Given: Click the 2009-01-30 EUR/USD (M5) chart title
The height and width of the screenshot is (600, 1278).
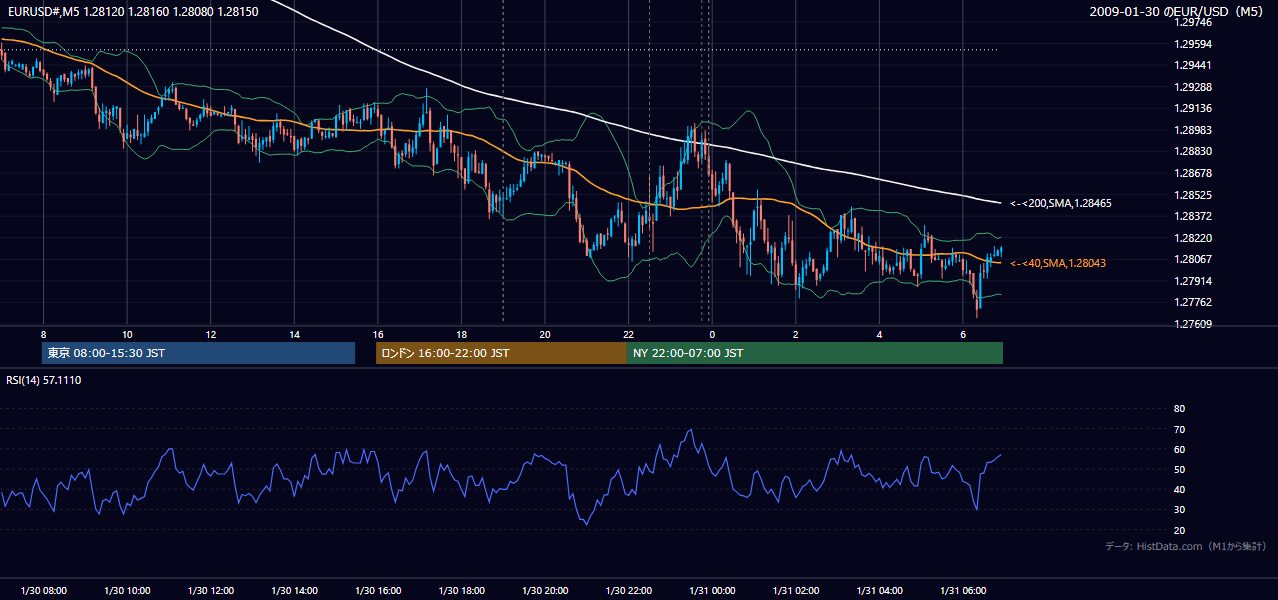Looking at the screenshot, I should click(1176, 12).
